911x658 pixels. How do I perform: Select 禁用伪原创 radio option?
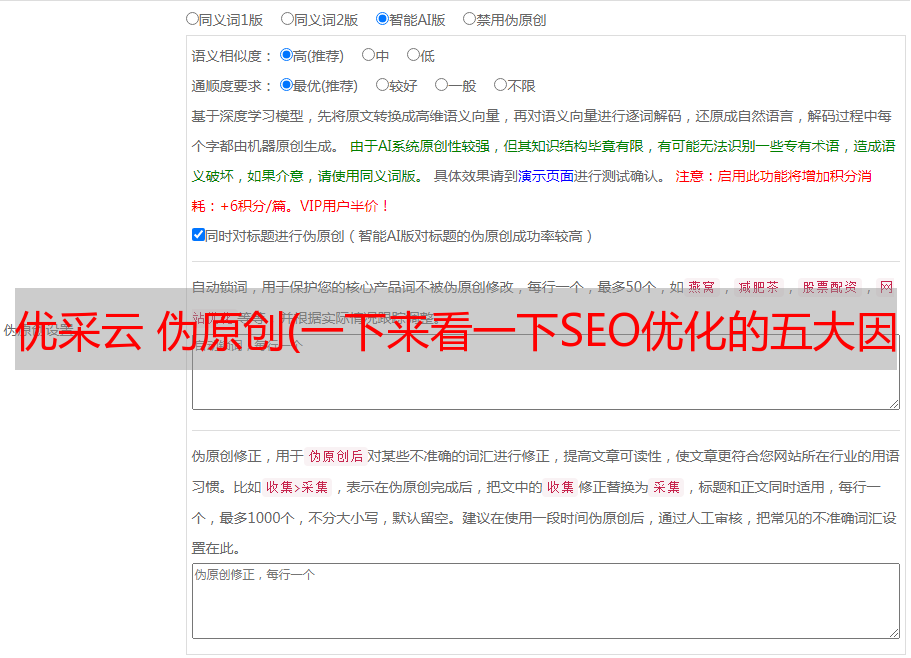coord(469,19)
